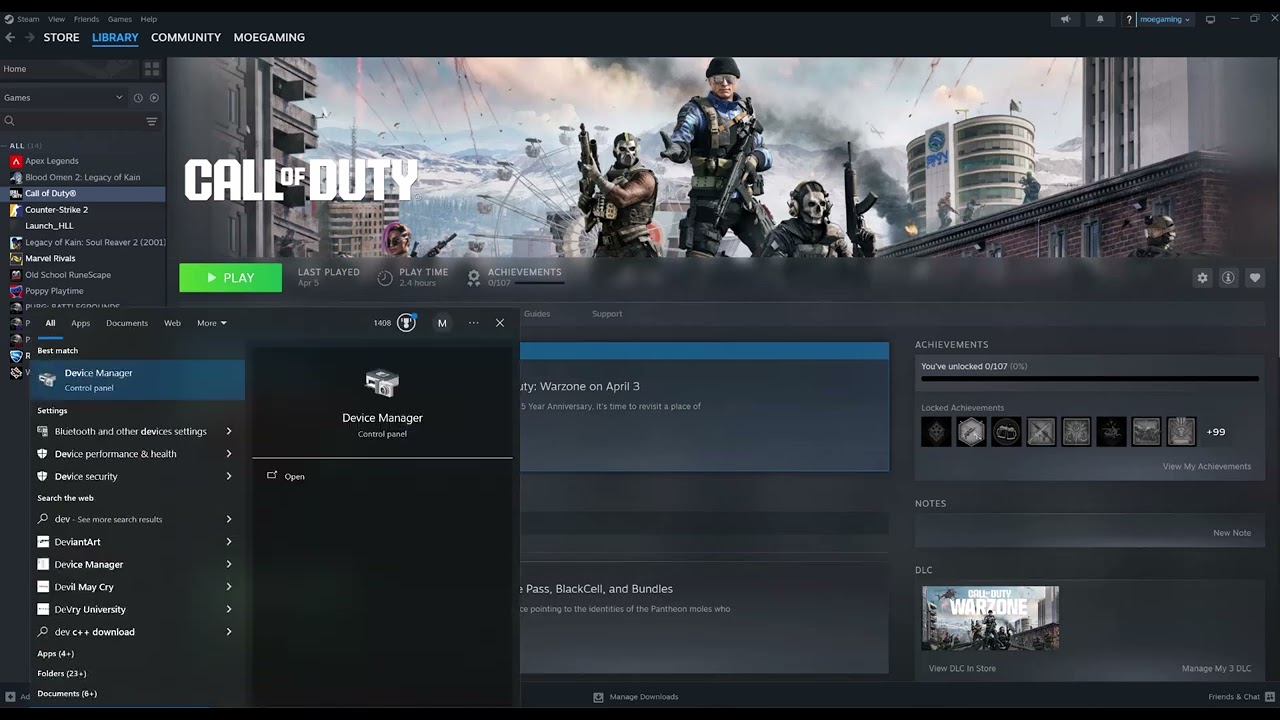The width and height of the screenshot is (1280, 720).
Task: Click the Steam back navigation arrow
Action: click(10, 37)
